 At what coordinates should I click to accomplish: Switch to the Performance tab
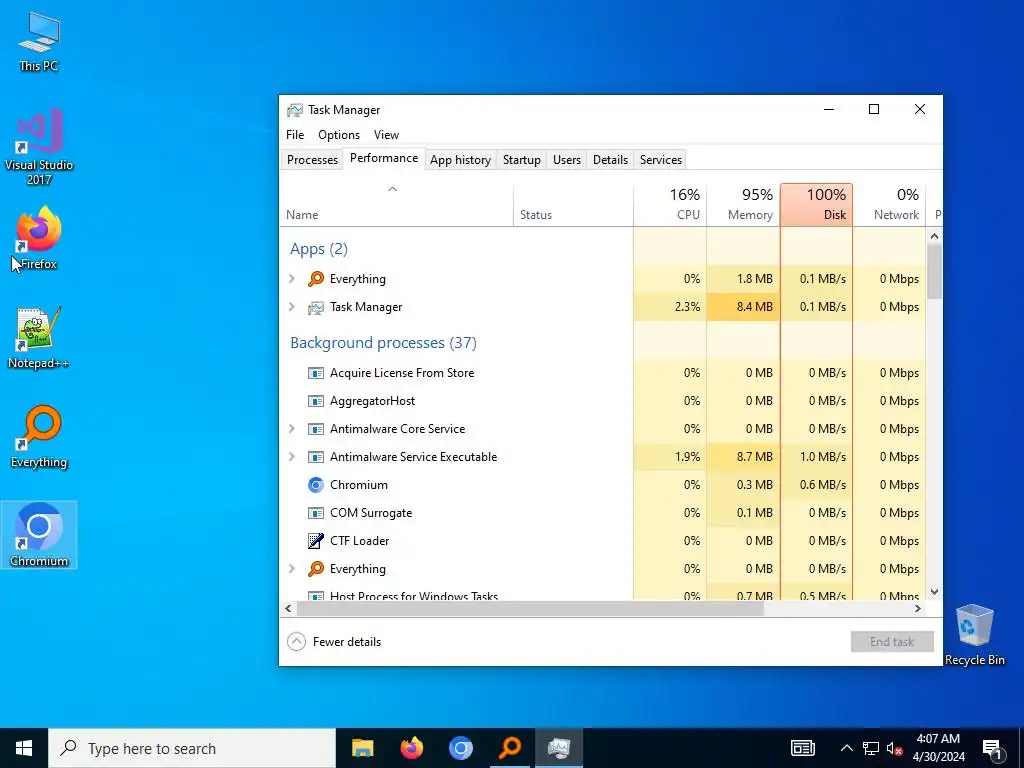coord(384,158)
